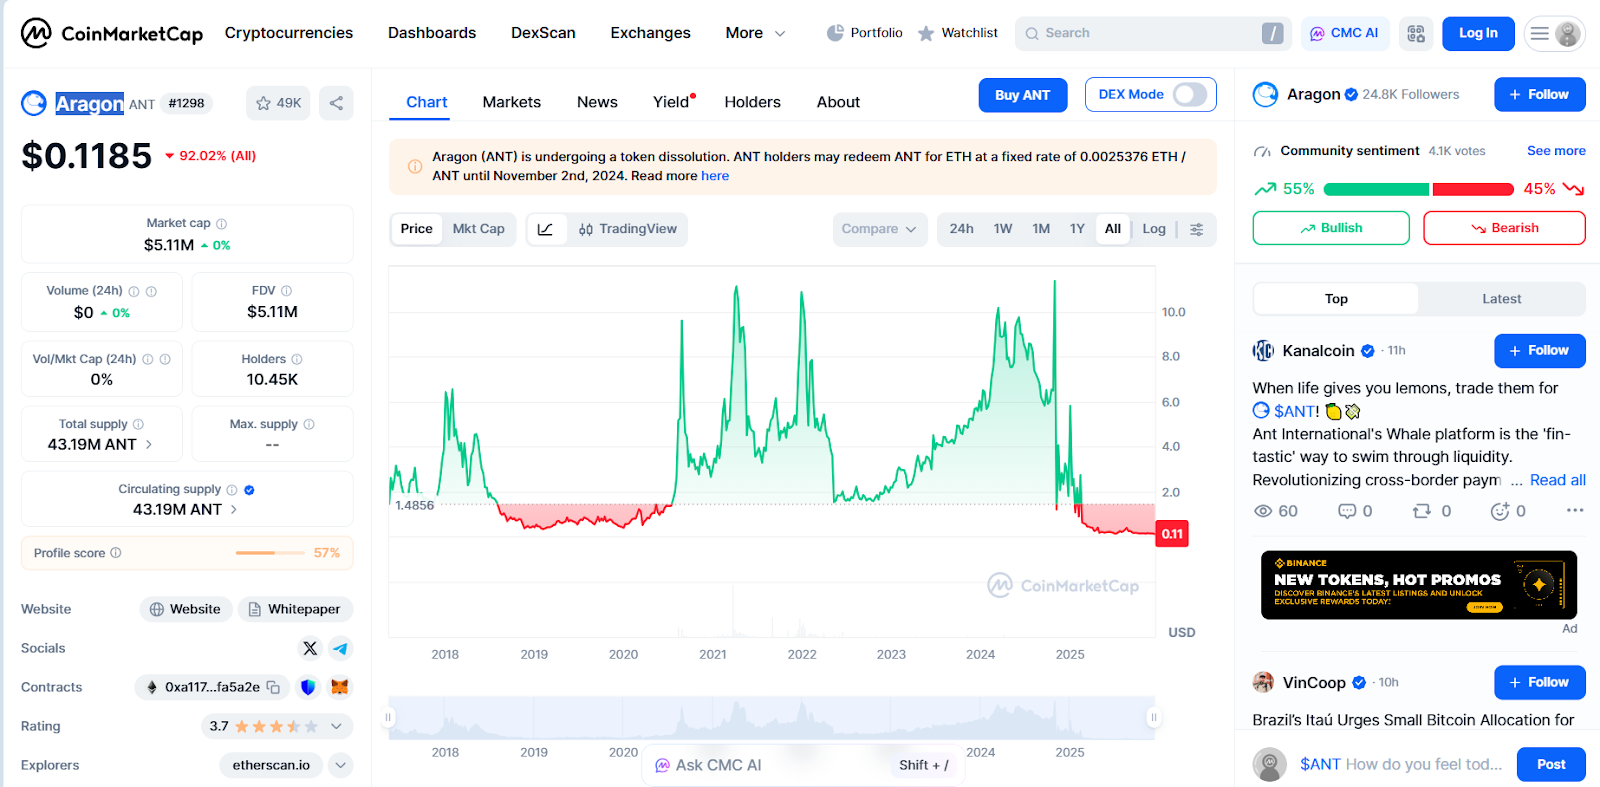Open the Markets tab
Image resolution: width=1600 pixels, height=787 pixels.
(511, 102)
